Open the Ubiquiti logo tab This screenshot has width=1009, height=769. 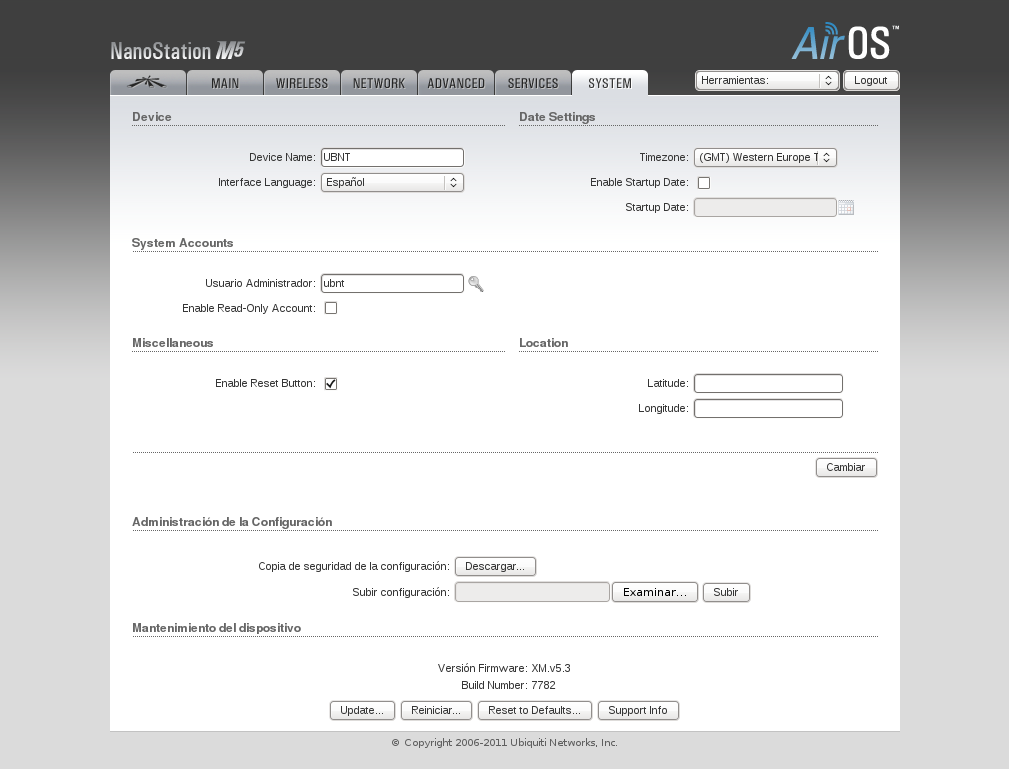click(x=148, y=83)
